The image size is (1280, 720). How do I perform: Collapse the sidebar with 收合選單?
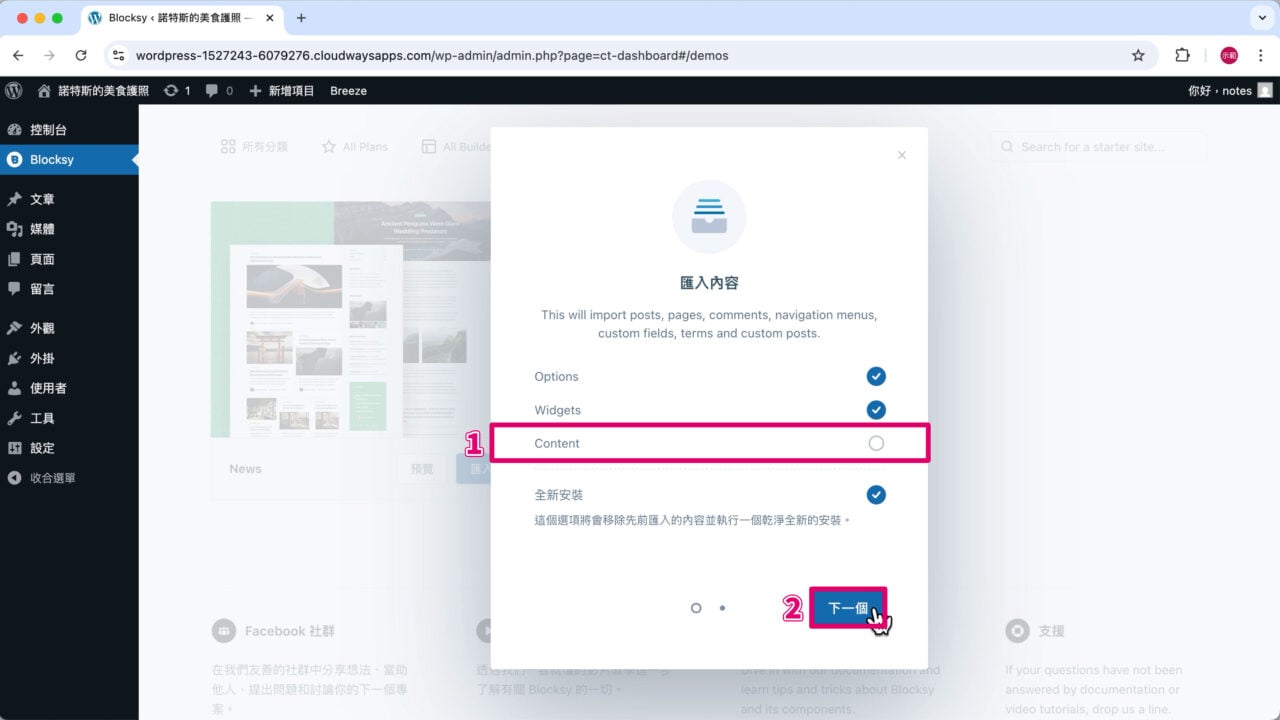point(52,478)
